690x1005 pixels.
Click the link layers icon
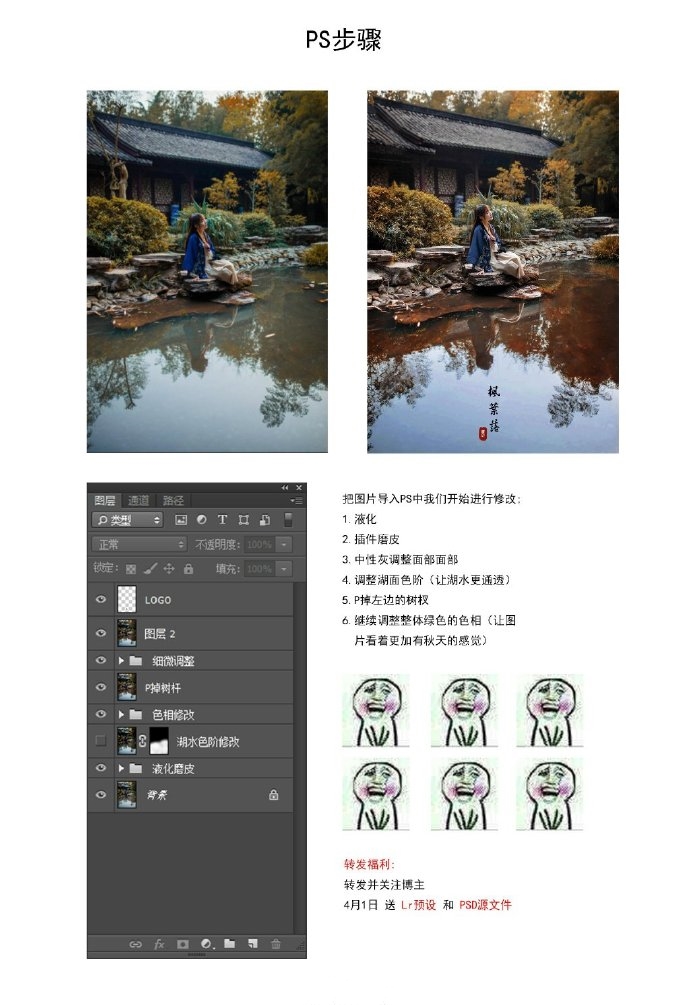(x=135, y=944)
